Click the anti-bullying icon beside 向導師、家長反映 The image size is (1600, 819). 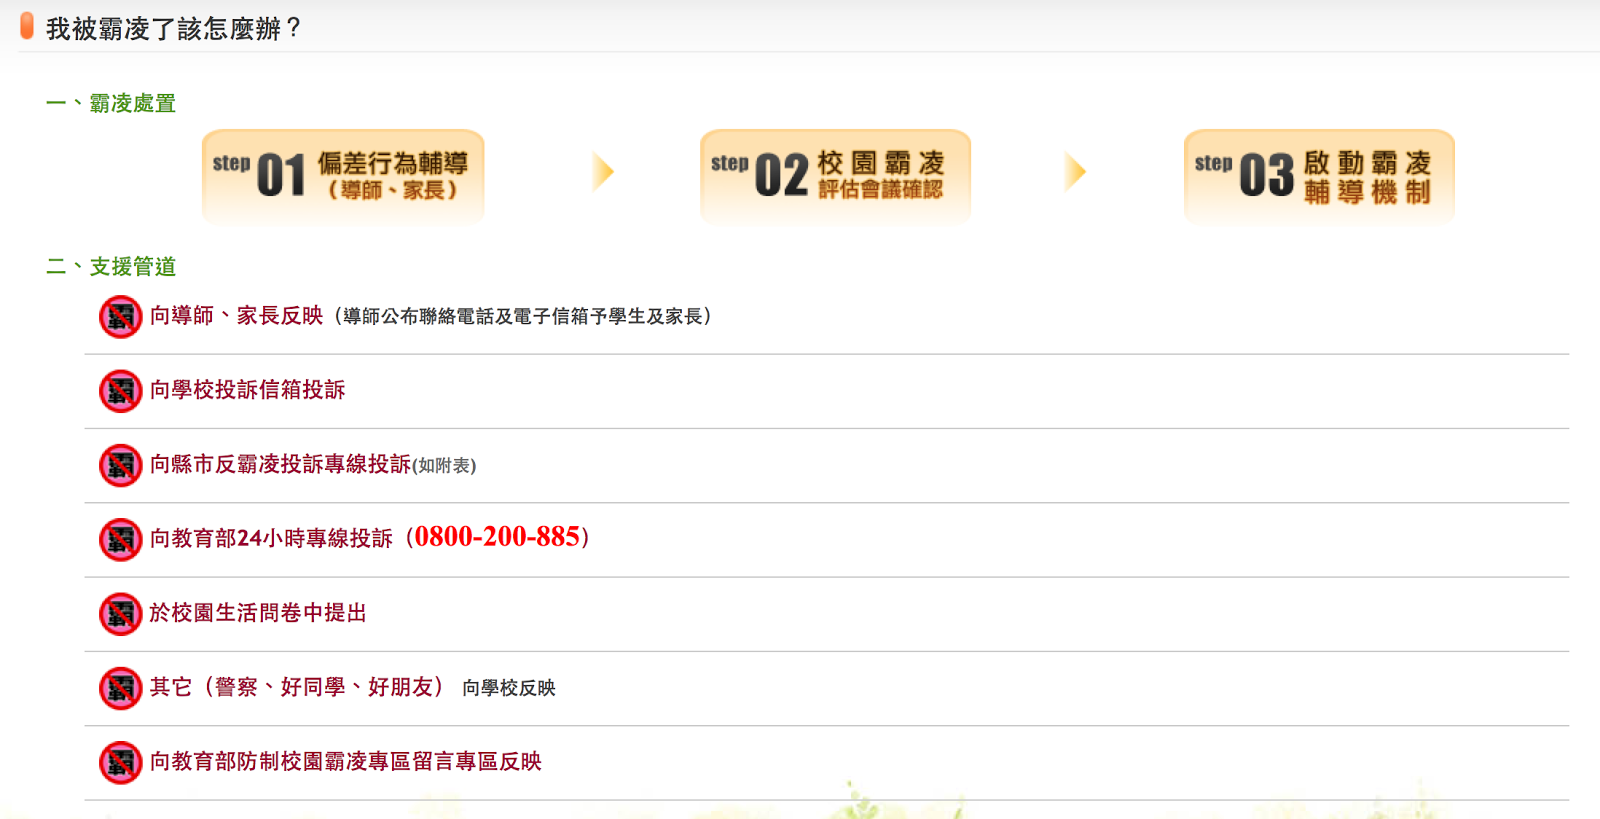pos(121,317)
